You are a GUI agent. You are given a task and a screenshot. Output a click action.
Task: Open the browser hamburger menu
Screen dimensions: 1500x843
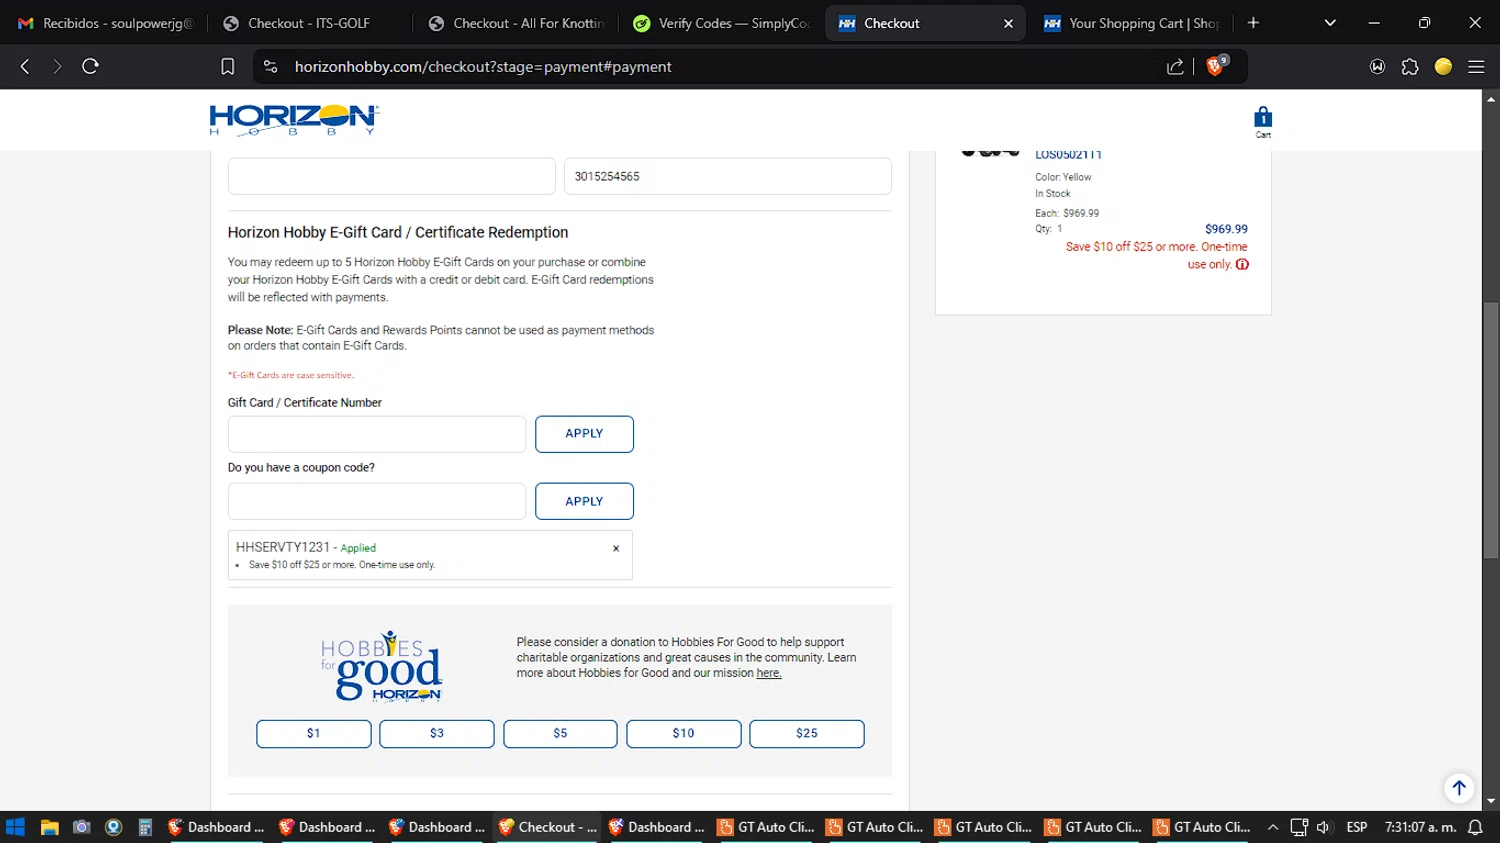click(x=1476, y=67)
